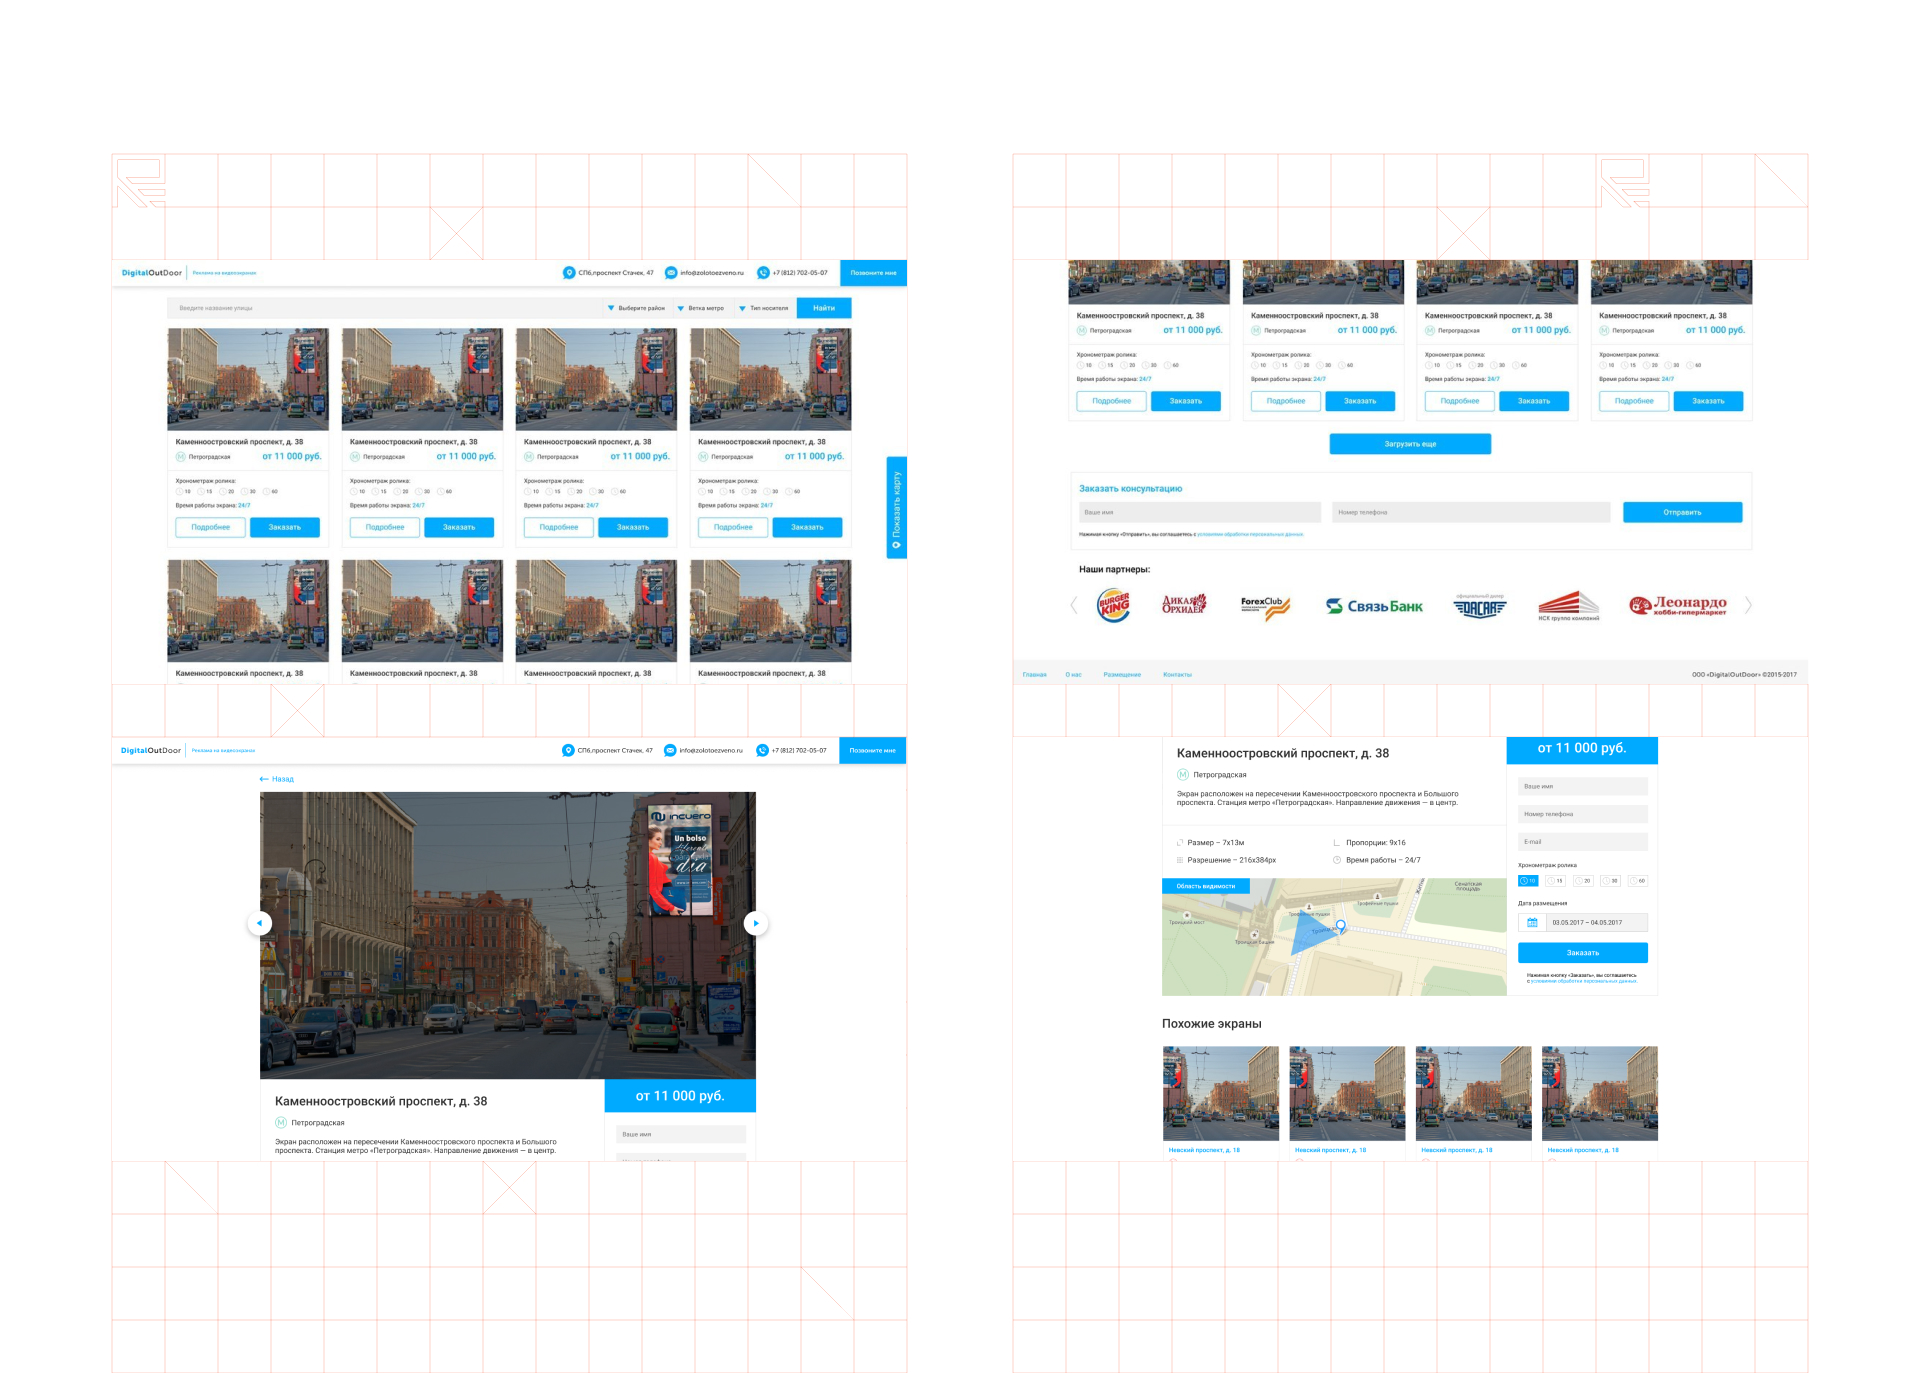Click the next arrow in the partners carousel

[1748, 605]
